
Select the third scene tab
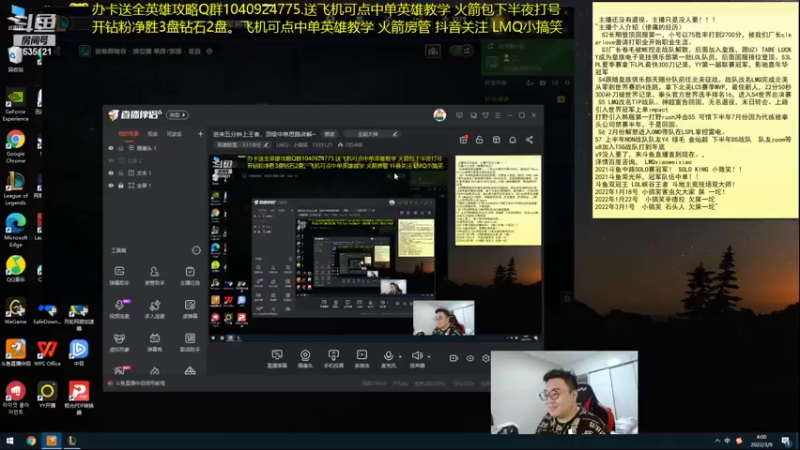174,134
